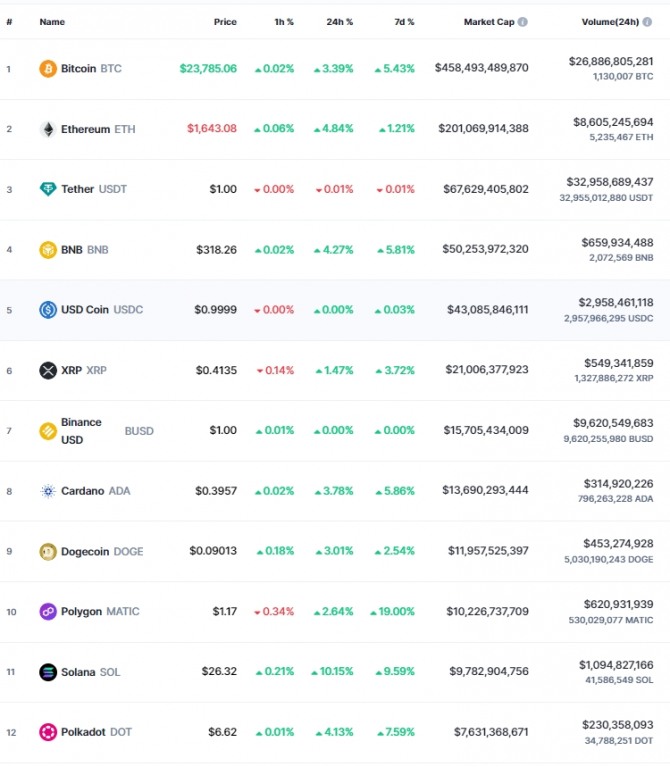Screen dimensions: 670x767
Task: Click the XRP black logo icon
Action: click(x=48, y=370)
